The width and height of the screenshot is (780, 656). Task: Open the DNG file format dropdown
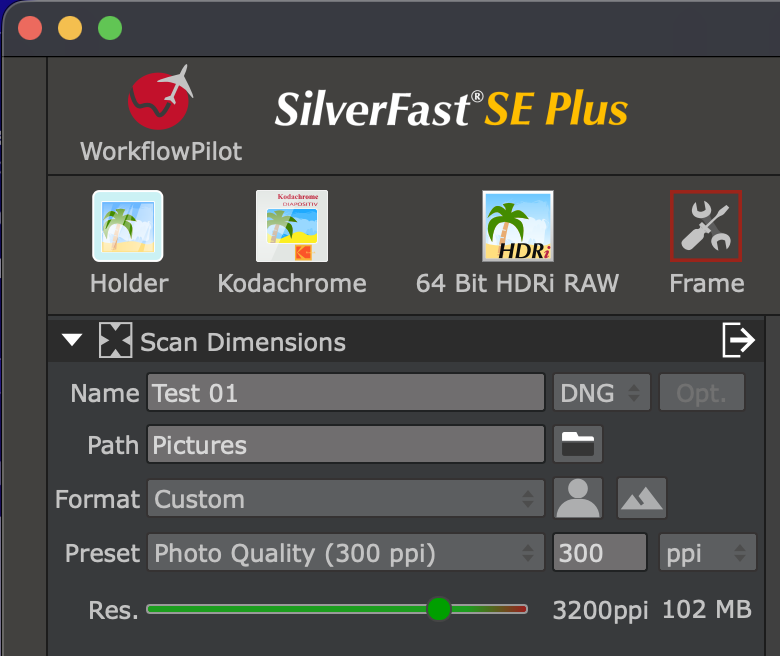pos(601,393)
